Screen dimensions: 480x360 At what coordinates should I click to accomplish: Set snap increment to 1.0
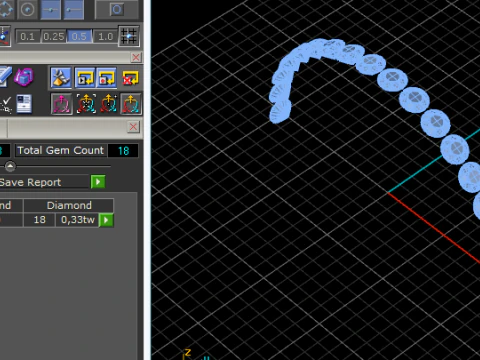[x=105, y=36]
